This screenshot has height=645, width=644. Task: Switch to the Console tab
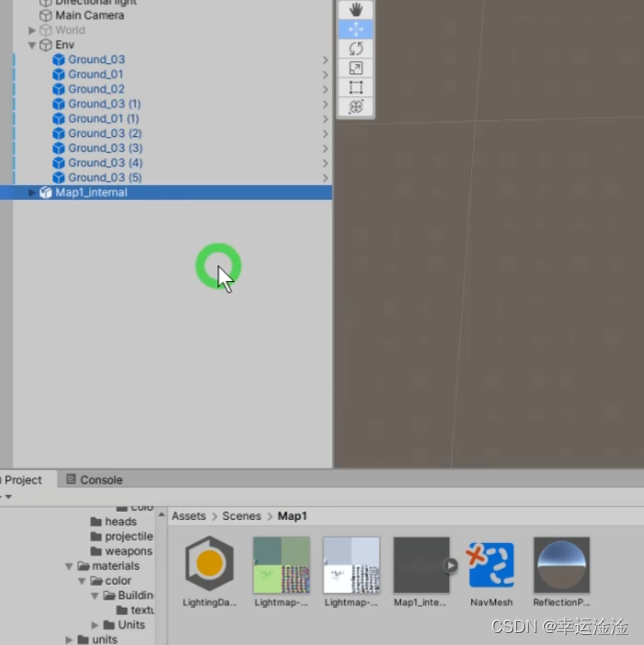point(94,480)
